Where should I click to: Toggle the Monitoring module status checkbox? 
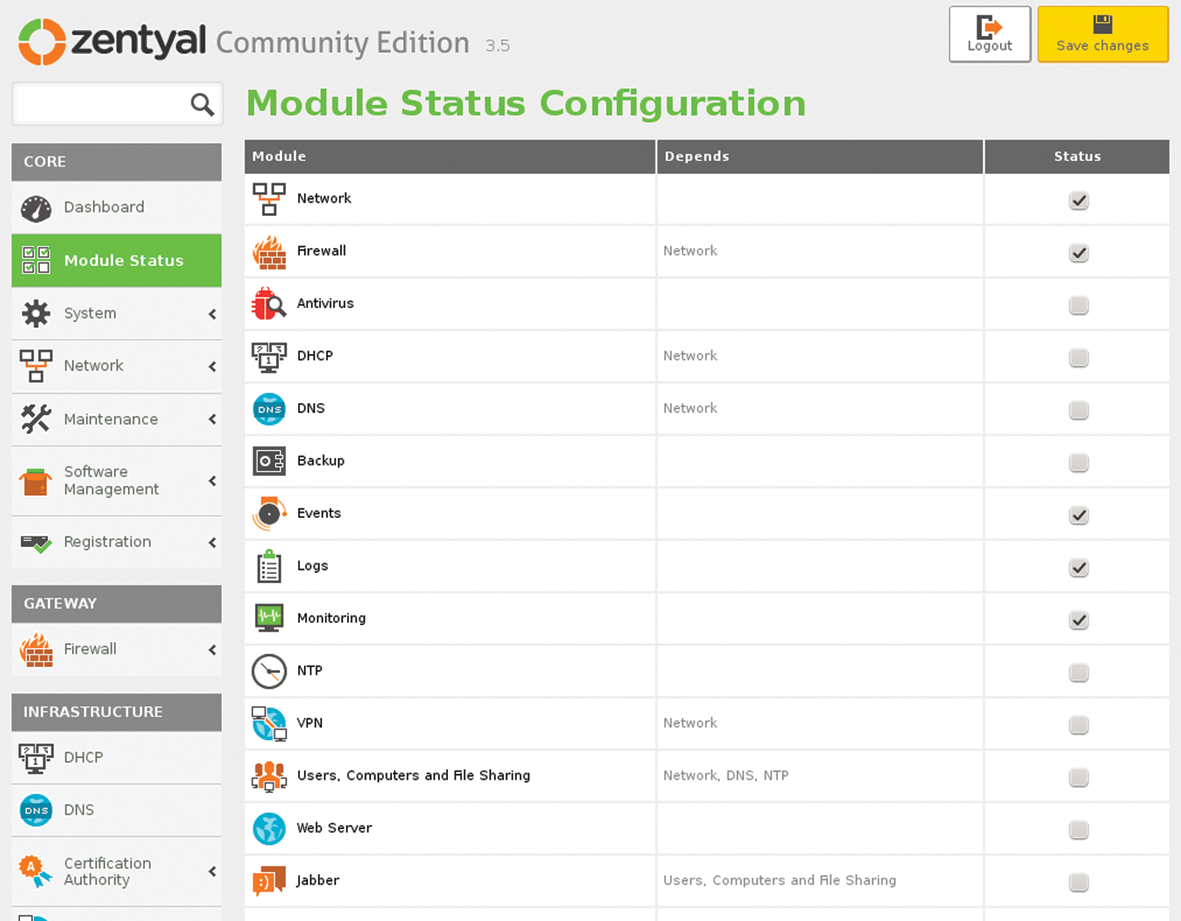point(1078,620)
